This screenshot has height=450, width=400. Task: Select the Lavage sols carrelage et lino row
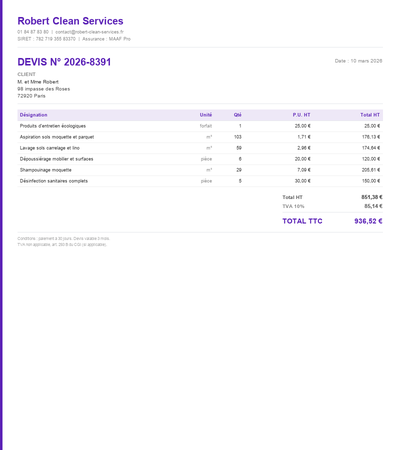200,148
